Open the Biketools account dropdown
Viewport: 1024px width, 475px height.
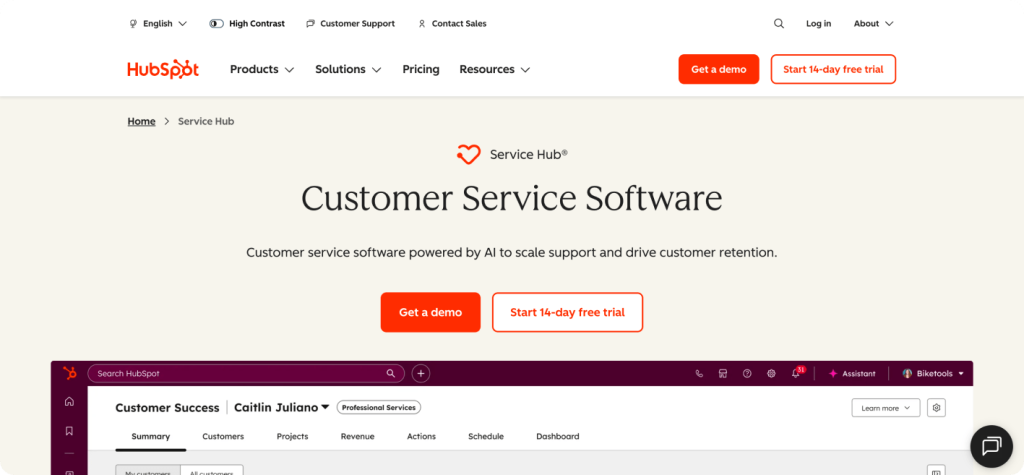pyautogui.click(x=933, y=374)
